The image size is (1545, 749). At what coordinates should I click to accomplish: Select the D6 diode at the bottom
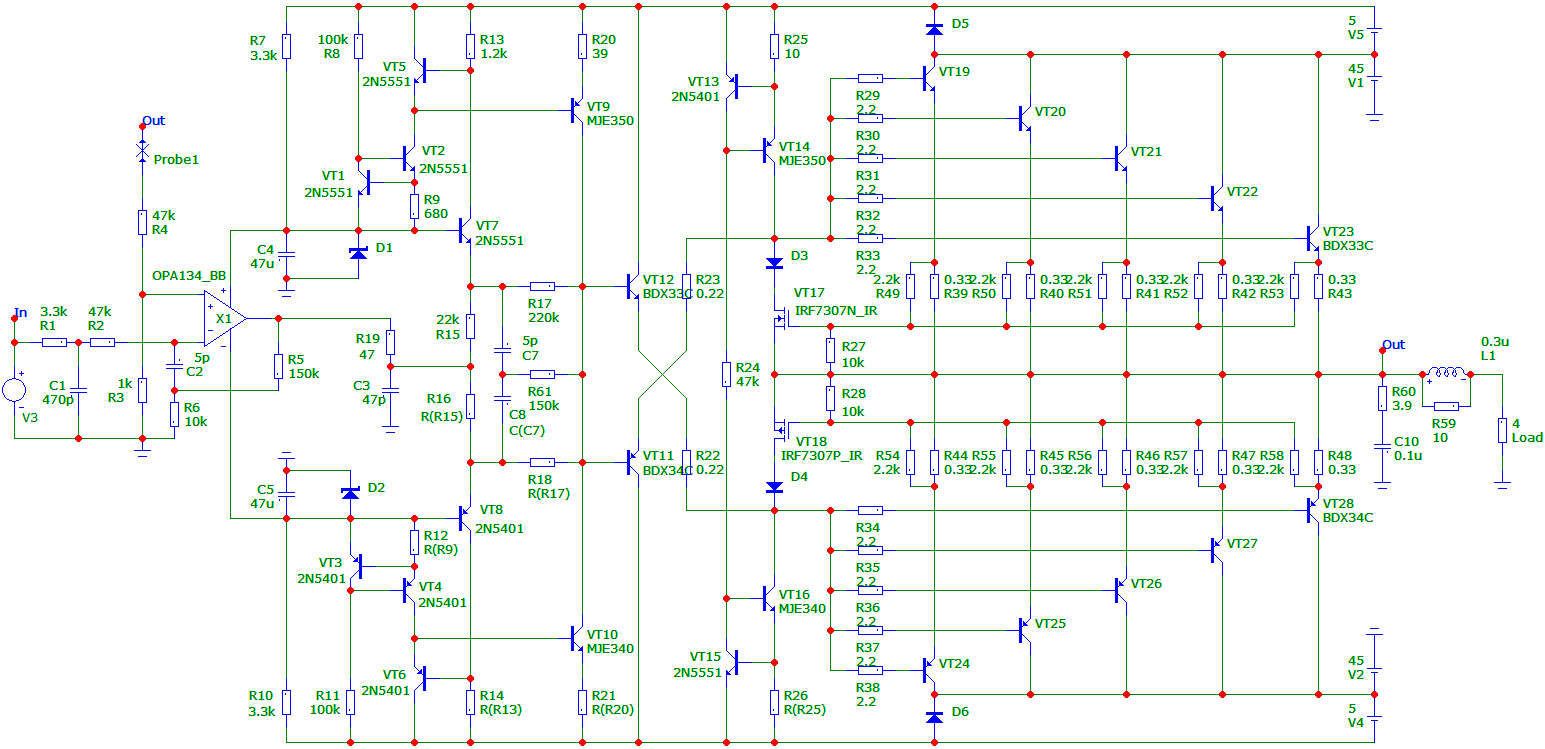[934, 718]
